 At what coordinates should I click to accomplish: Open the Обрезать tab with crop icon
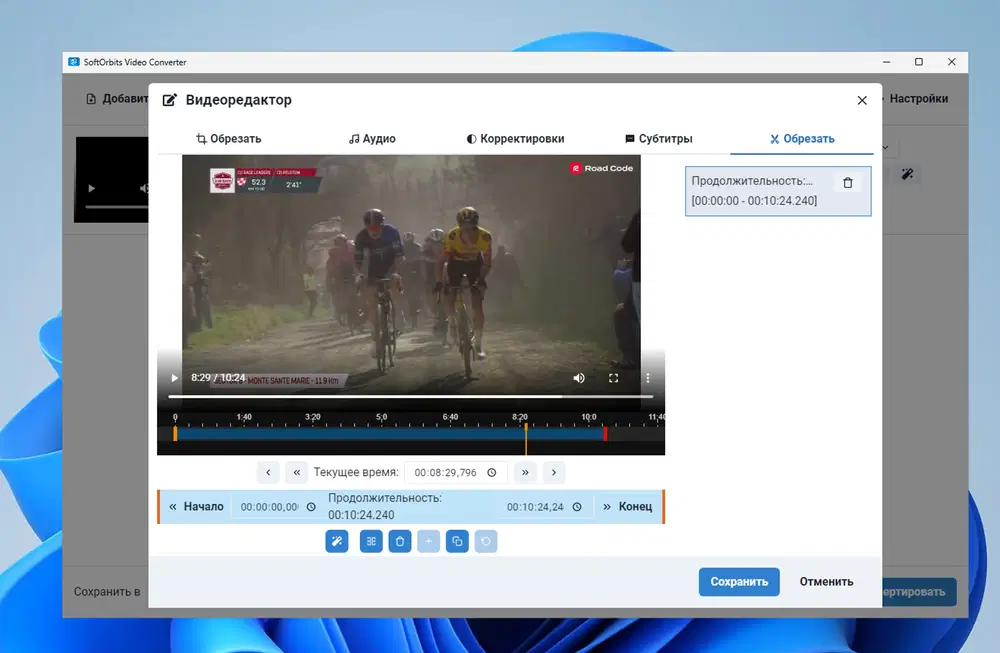tap(228, 138)
